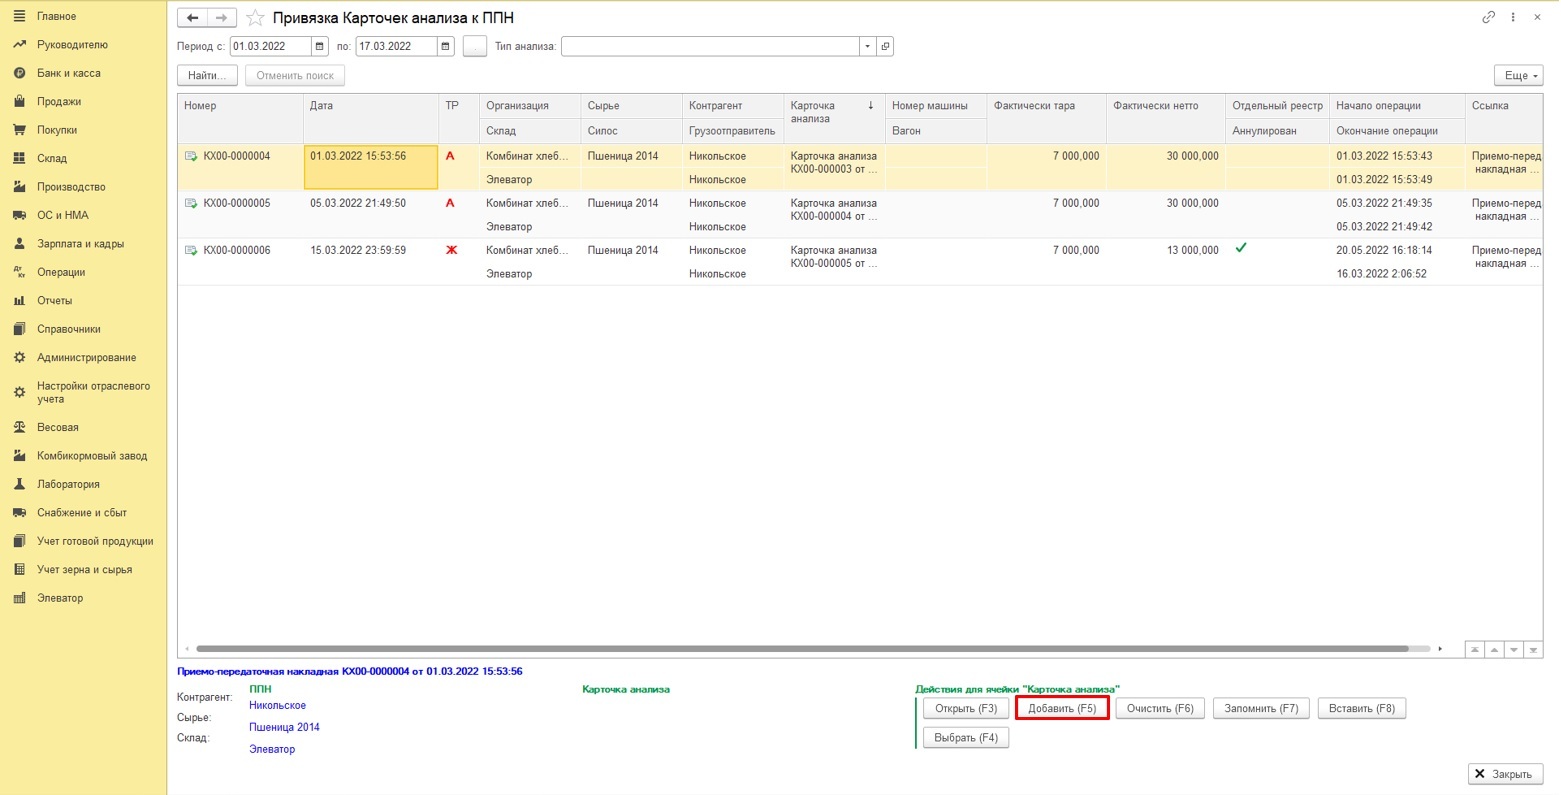
Task: Open the Руководителю section
Action: click(x=72, y=45)
